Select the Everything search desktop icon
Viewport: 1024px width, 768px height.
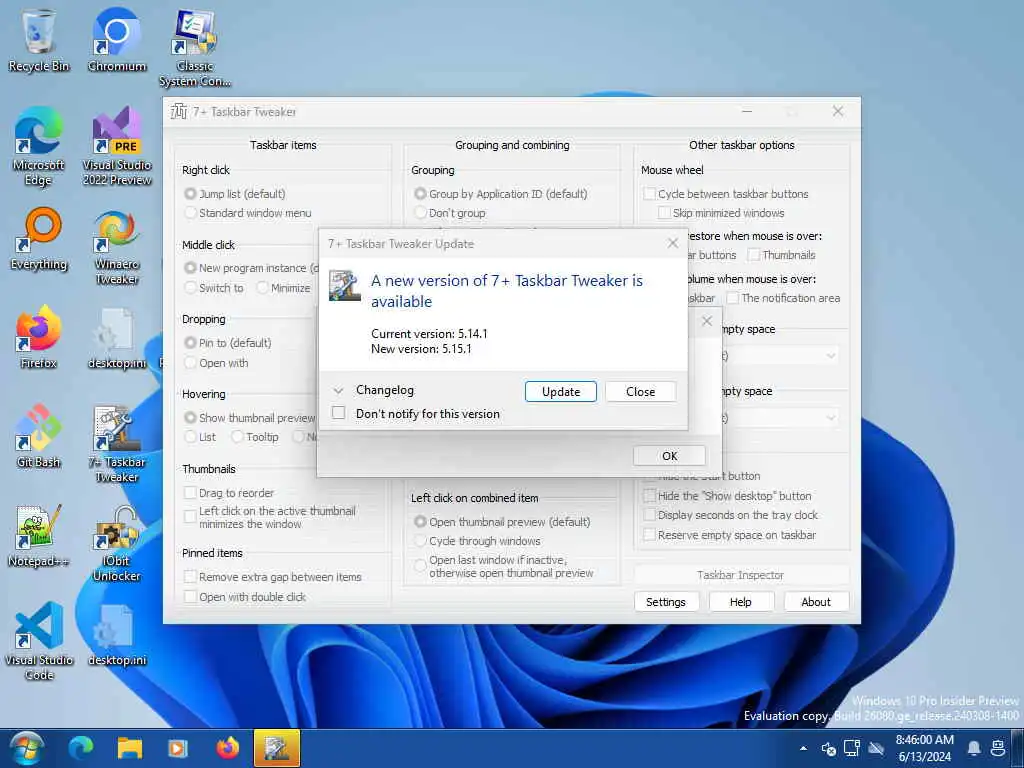[x=39, y=239]
